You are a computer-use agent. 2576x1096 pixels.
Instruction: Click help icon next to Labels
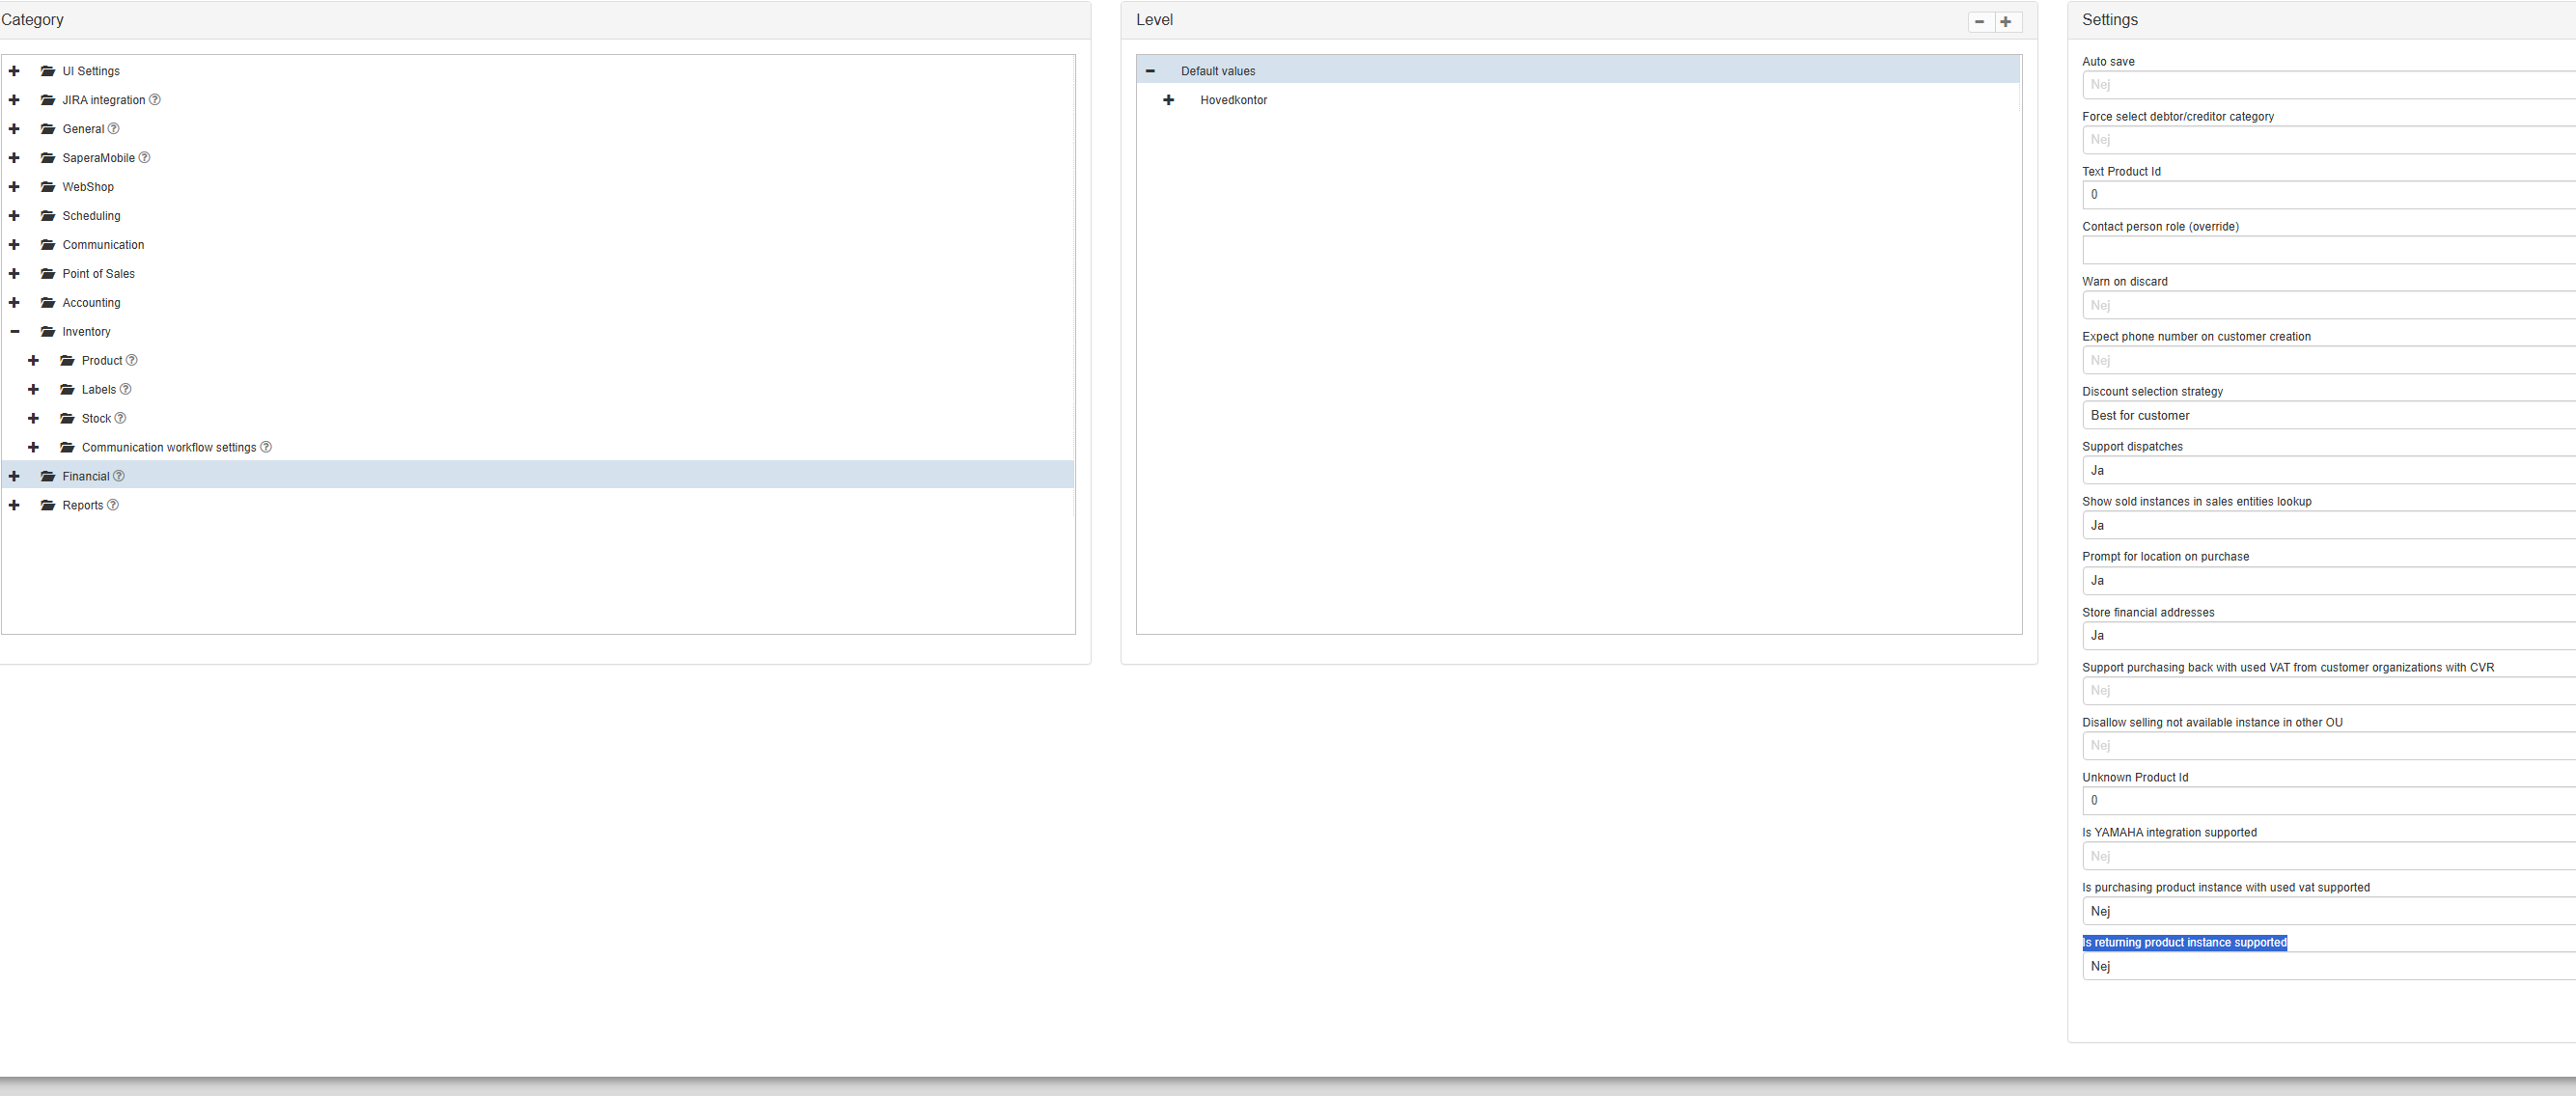(126, 389)
